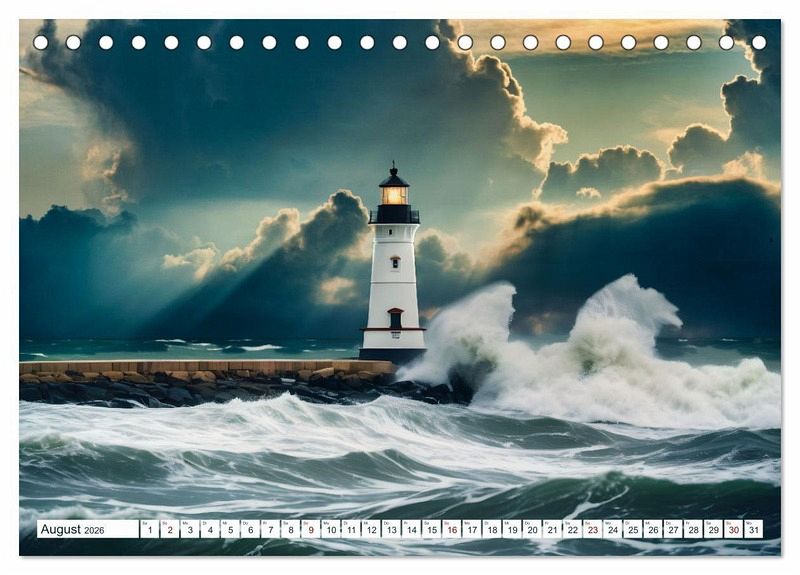
Task: Click the last binding hole at top-right
Action: (759, 42)
